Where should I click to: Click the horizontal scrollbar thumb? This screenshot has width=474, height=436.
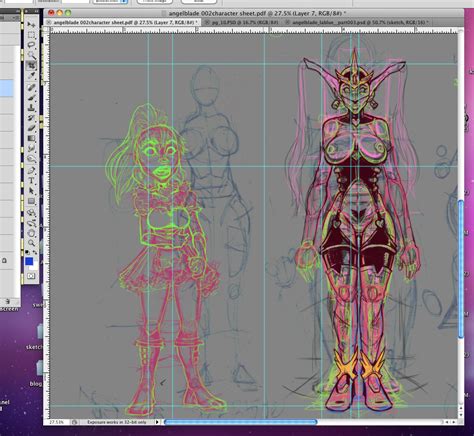click(x=240, y=422)
